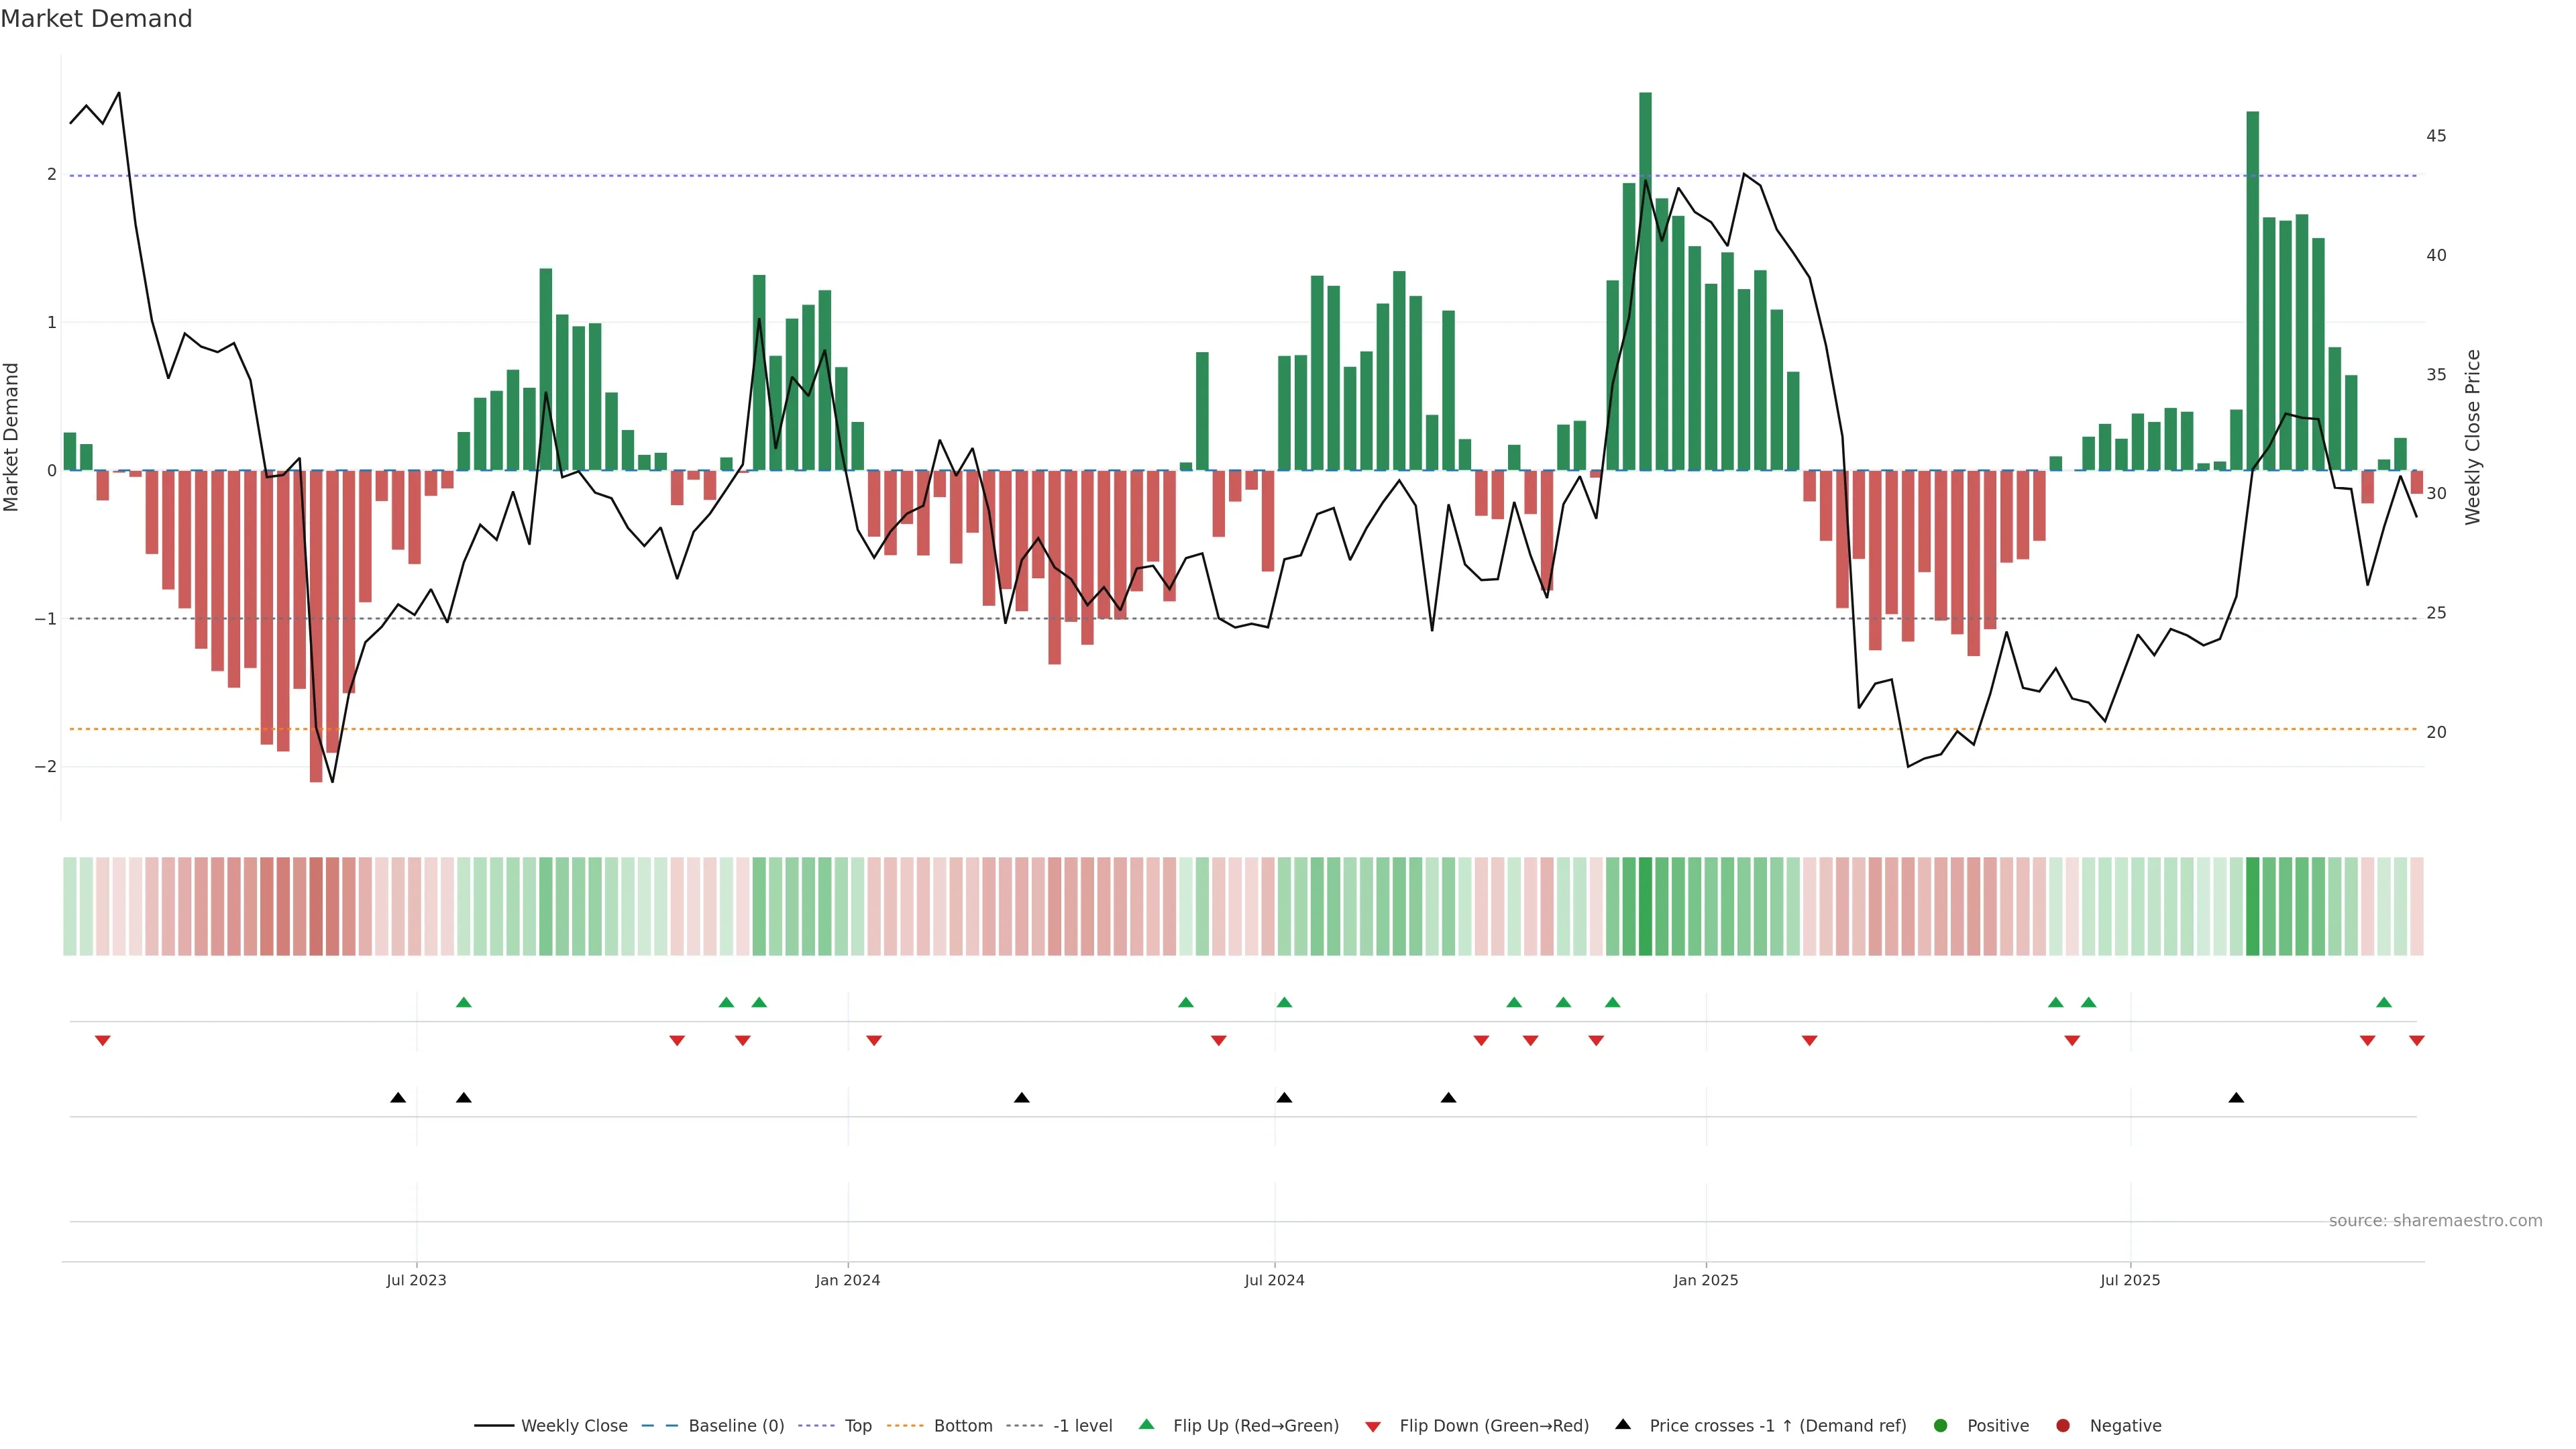Image resolution: width=2576 pixels, height=1449 pixels.
Task: Click the red Flip Down legend triangle
Action: (1373, 1426)
